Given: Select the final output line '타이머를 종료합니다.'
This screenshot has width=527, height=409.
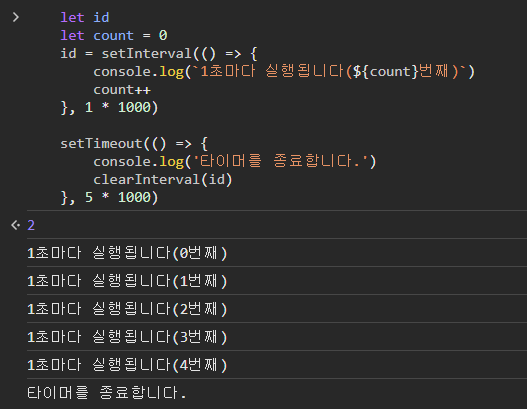Looking at the screenshot, I should click(x=107, y=393).
